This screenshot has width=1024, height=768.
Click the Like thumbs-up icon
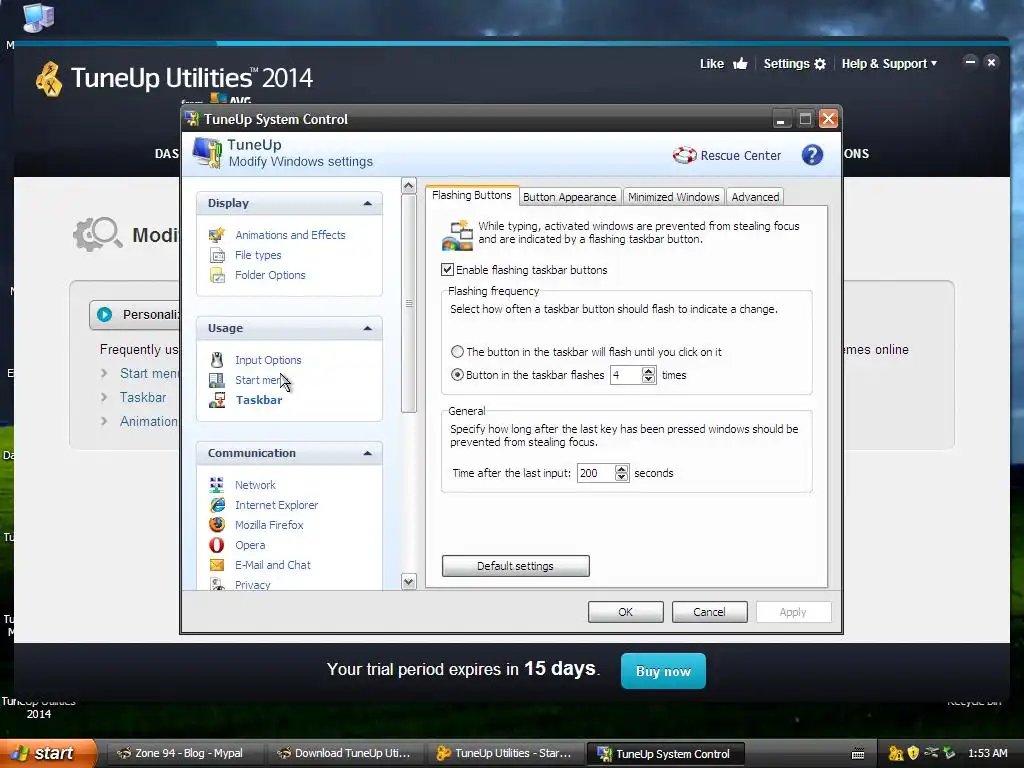pyautogui.click(x=740, y=63)
